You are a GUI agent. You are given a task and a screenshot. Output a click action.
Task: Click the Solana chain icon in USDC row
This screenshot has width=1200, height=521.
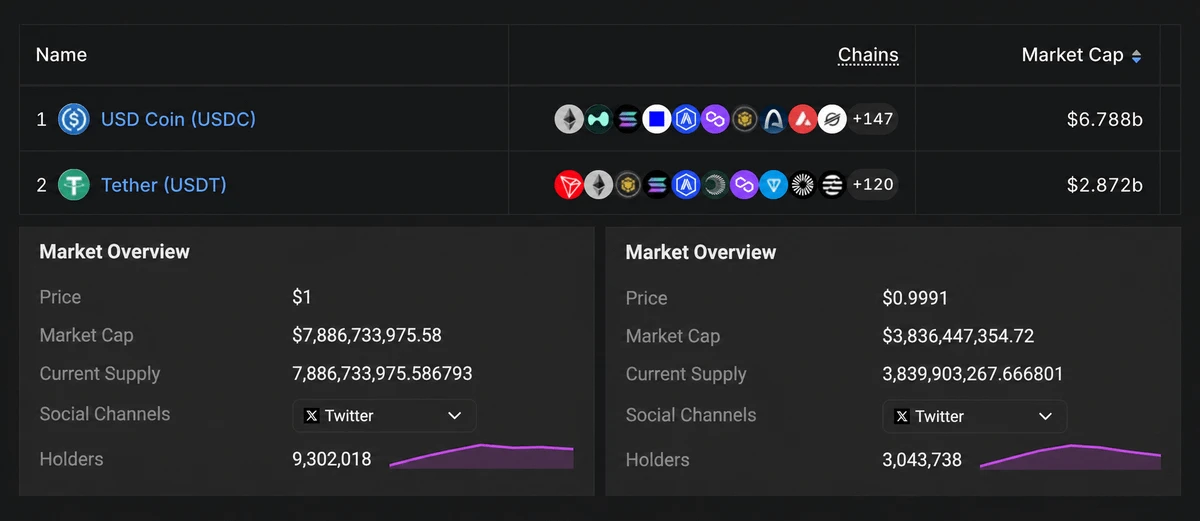[627, 120]
